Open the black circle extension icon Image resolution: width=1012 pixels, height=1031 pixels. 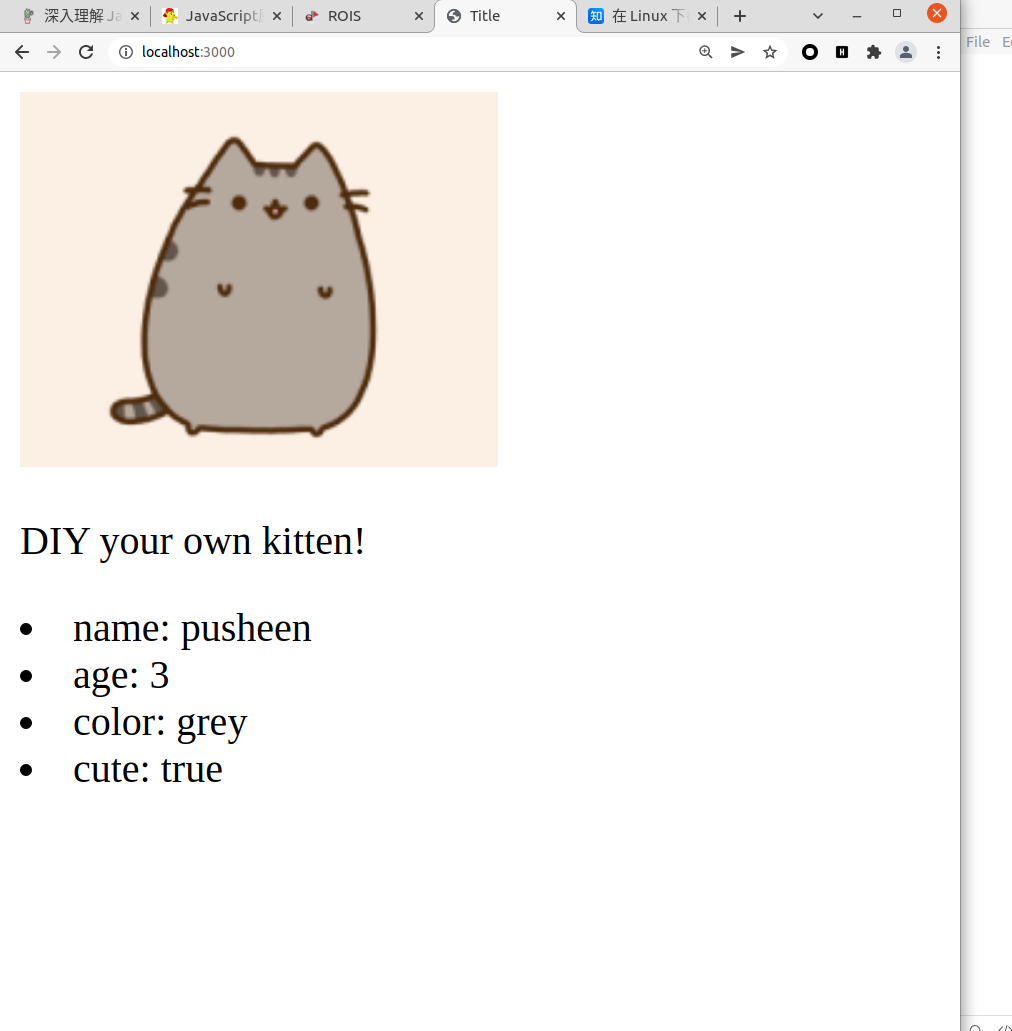809,52
